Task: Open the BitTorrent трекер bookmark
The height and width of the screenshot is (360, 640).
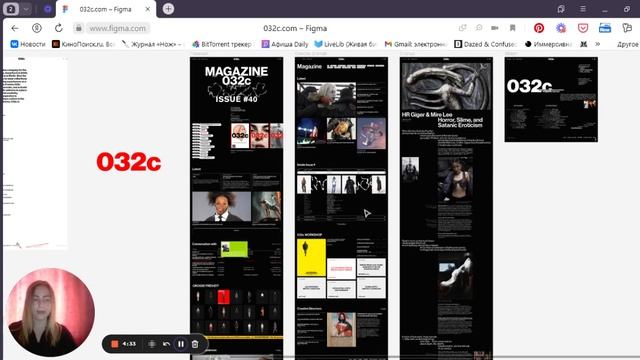Action: coord(222,44)
